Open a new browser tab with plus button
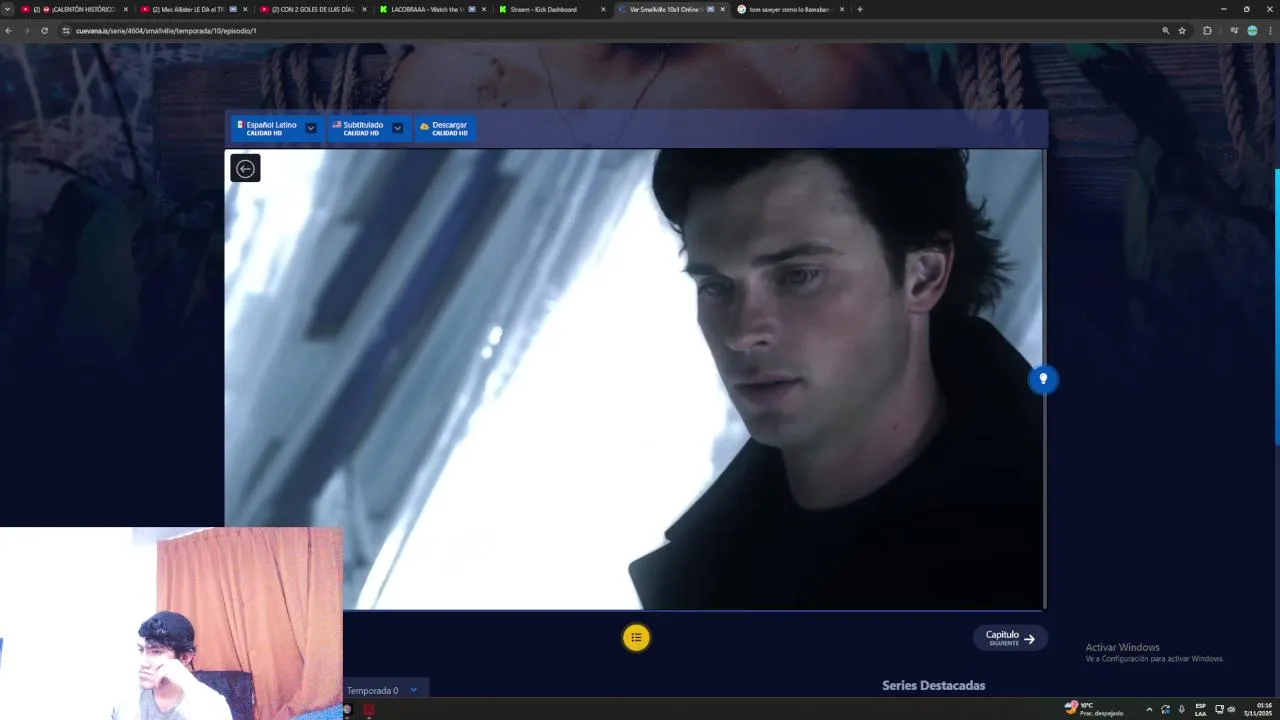 tap(860, 9)
